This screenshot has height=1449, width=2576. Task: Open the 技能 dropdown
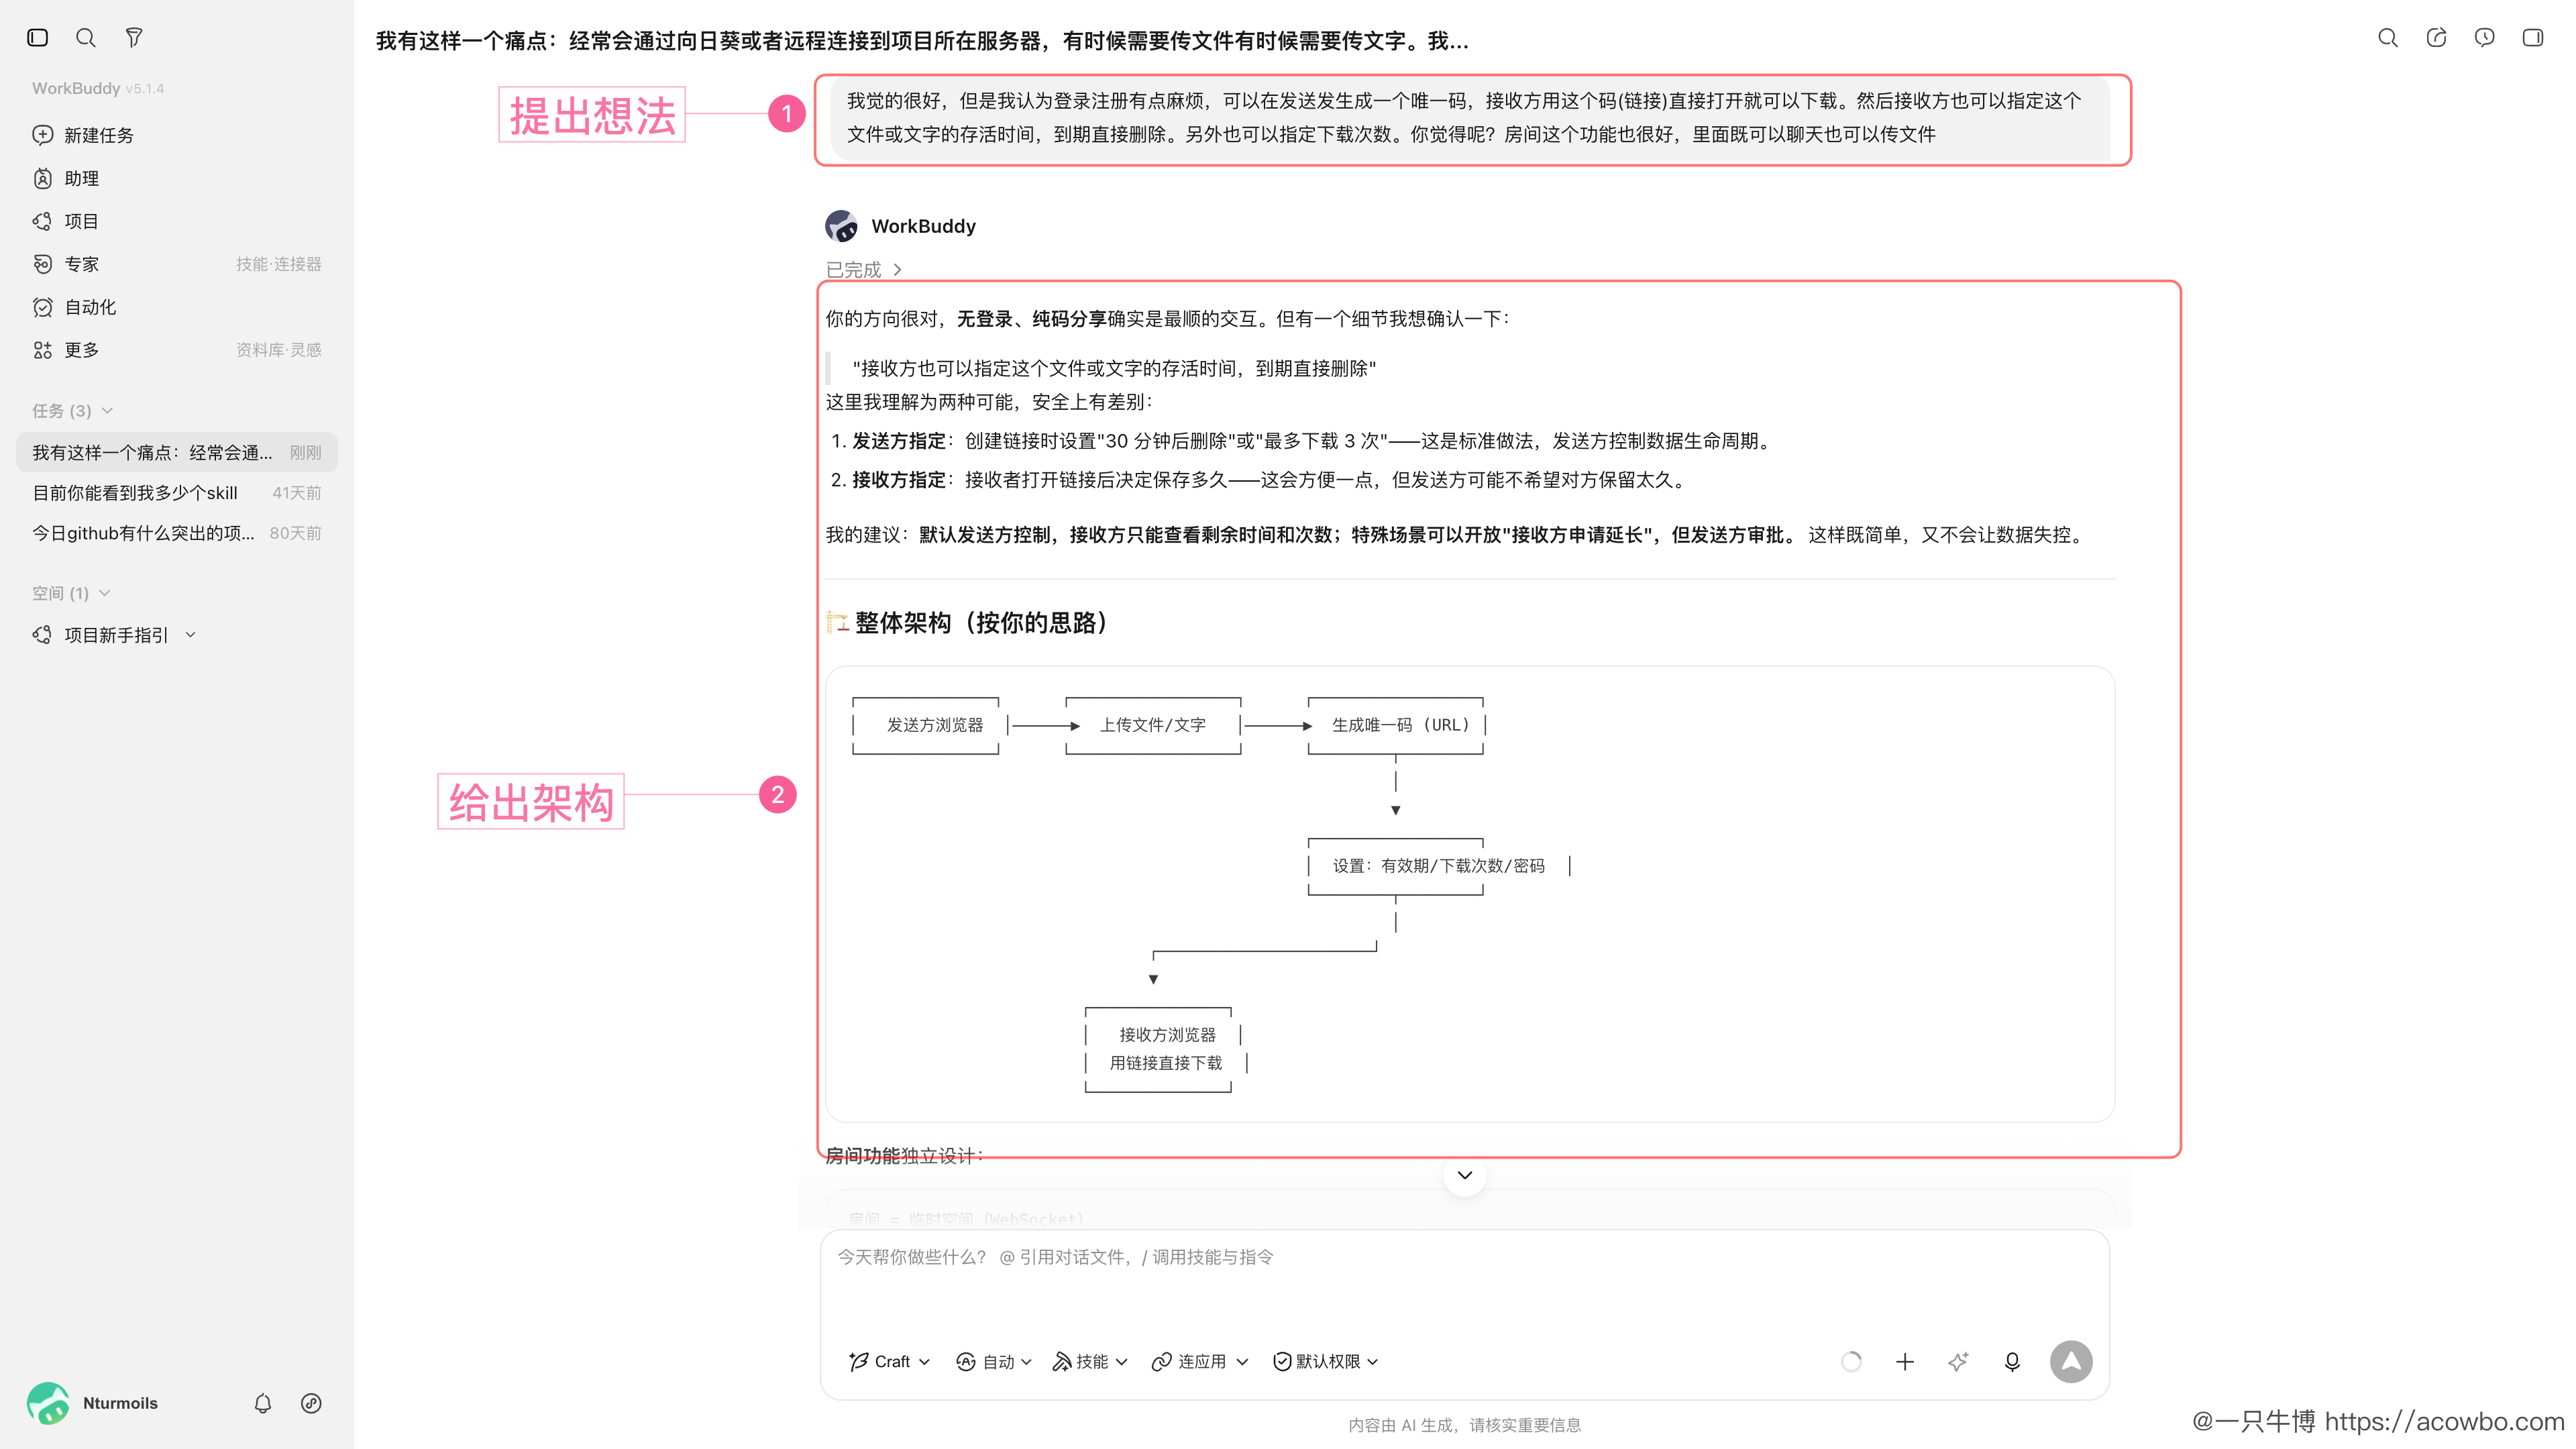coord(1089,1361)
